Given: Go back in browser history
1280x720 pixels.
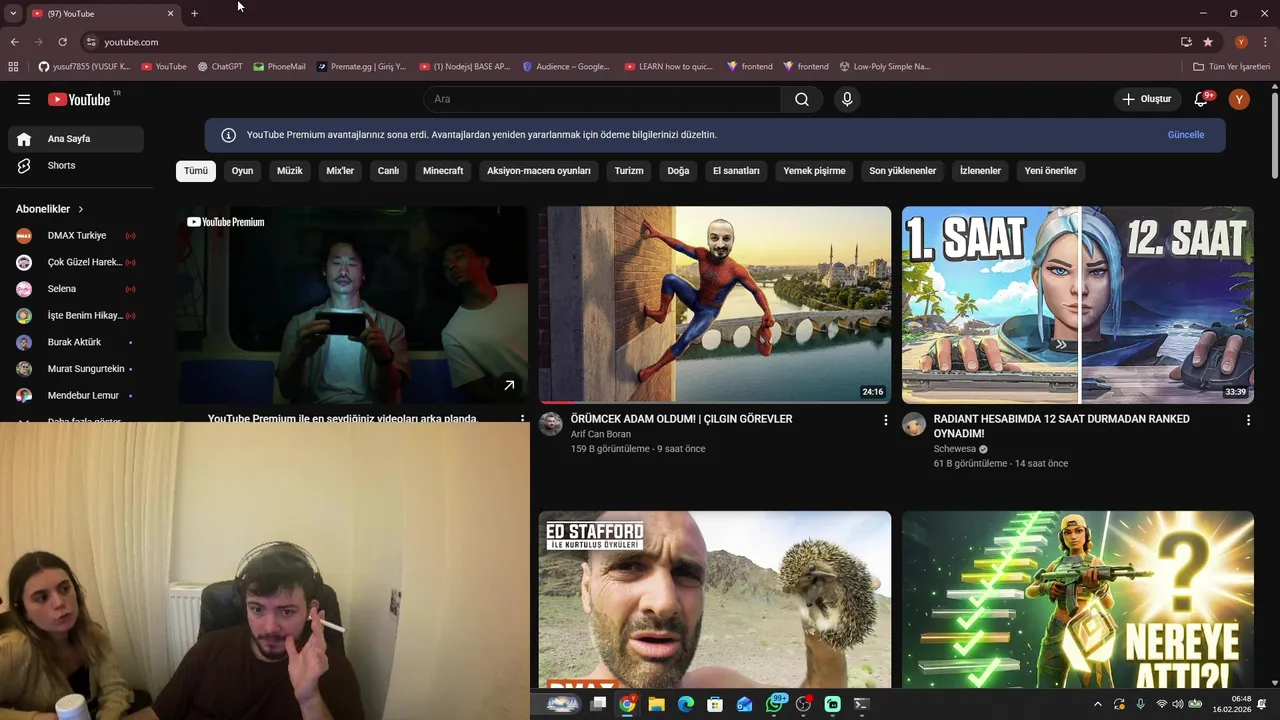Looking at the screenshot, I should tap(14, 42).
